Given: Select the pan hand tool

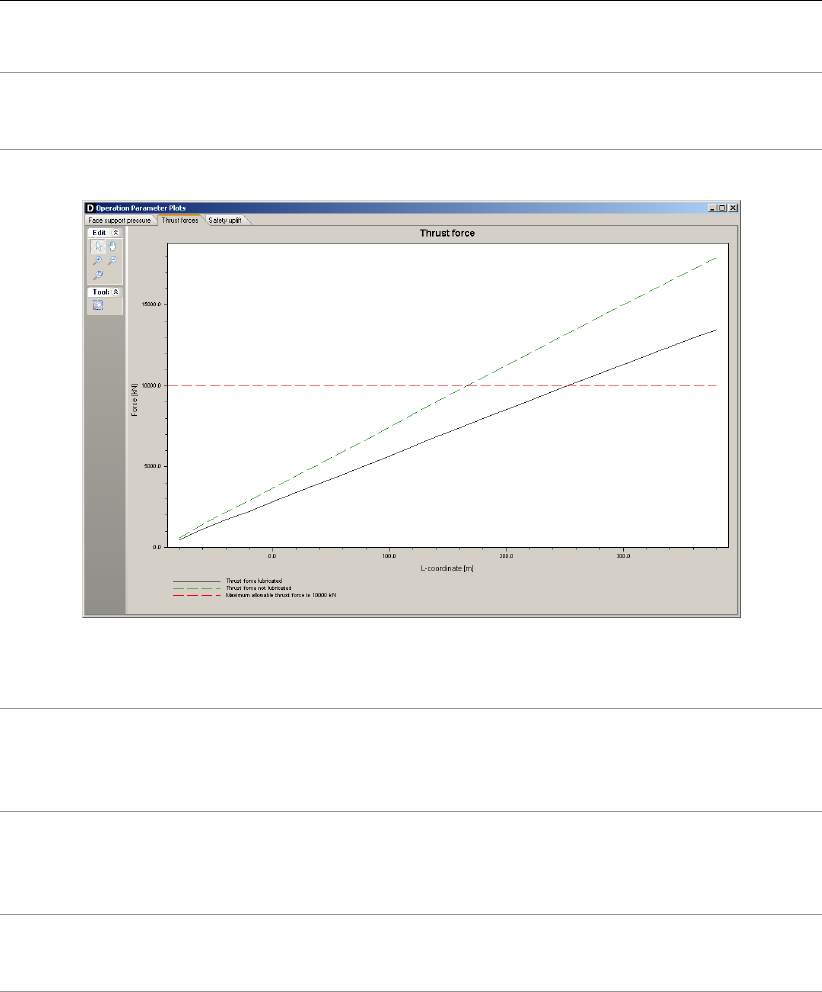Looking at the screenshot, I should coord(112,247).
